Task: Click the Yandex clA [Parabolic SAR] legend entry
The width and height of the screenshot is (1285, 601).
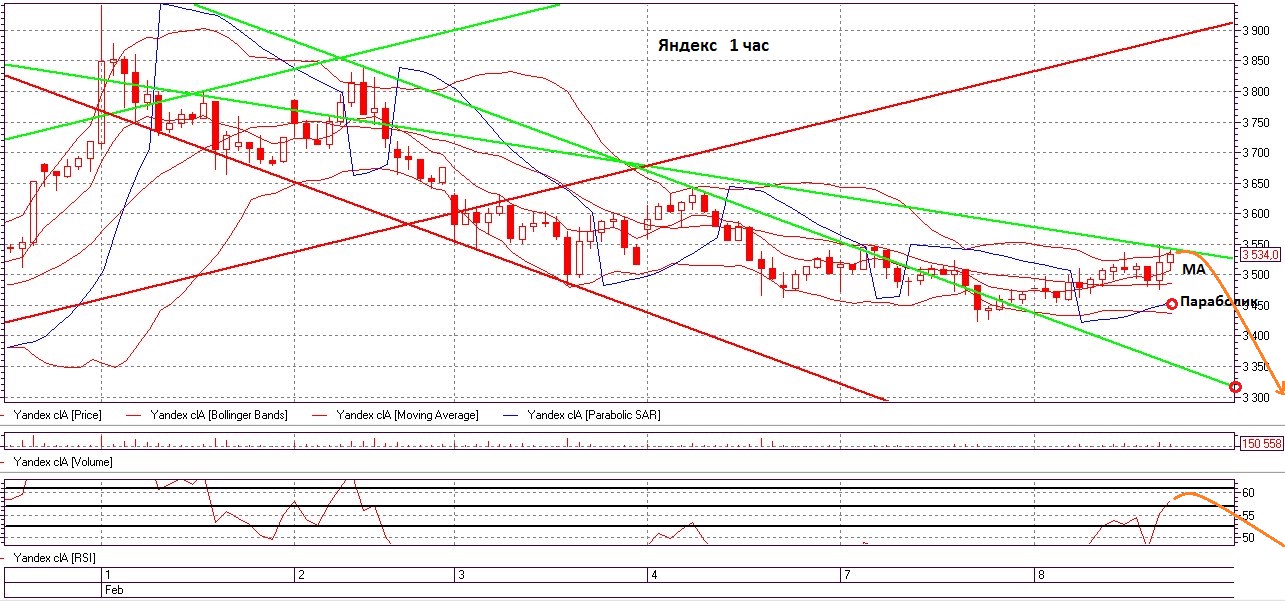Action: (x=594, y=414)
